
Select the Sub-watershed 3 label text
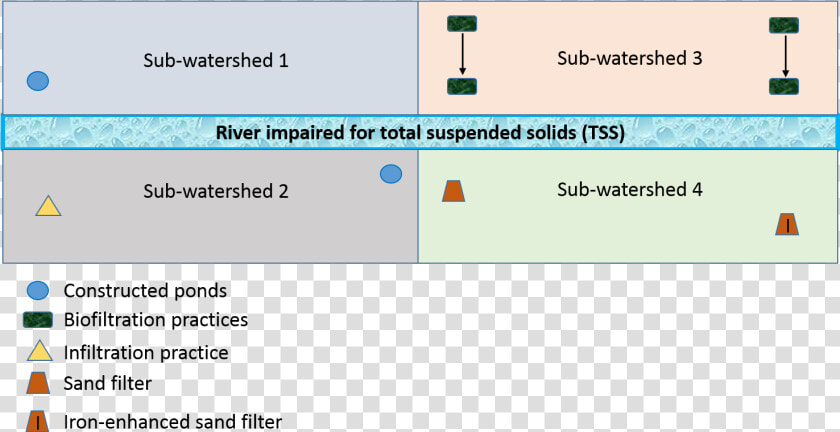coord(629,58)
